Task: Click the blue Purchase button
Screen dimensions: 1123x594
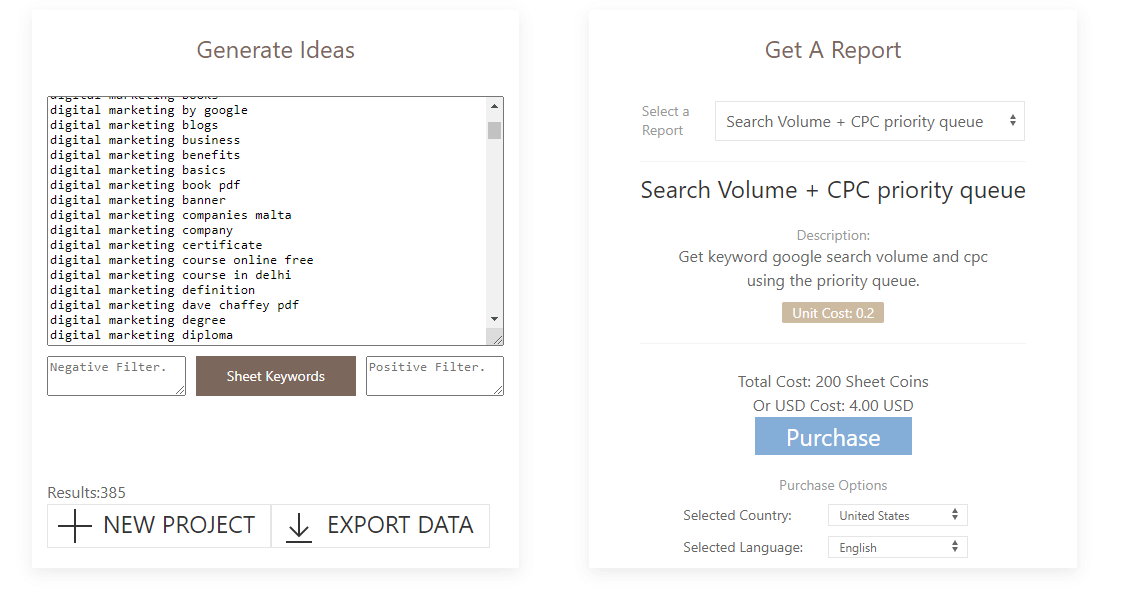Action: (x=833, y=436)
